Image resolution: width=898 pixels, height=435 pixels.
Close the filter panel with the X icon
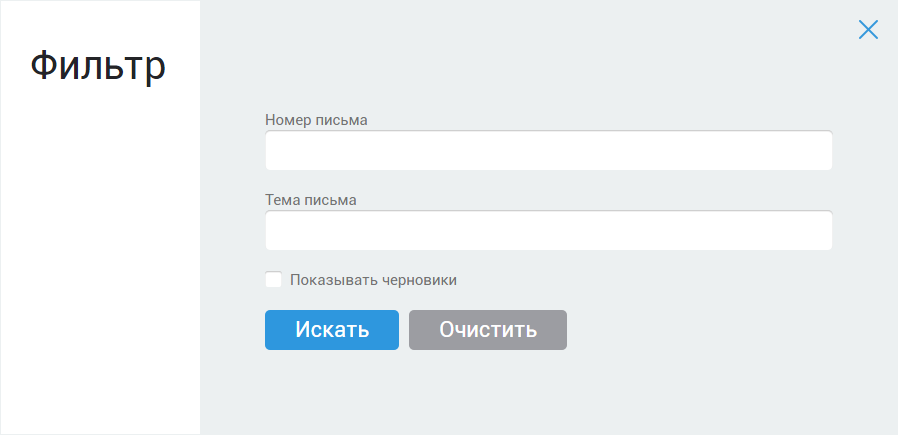pyautogui.click(x=868, y=30)
